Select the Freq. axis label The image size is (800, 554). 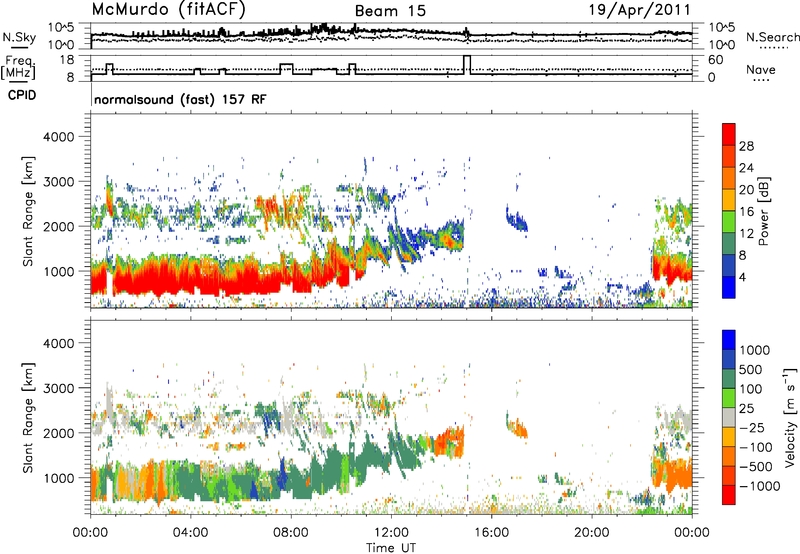[19, 61]
